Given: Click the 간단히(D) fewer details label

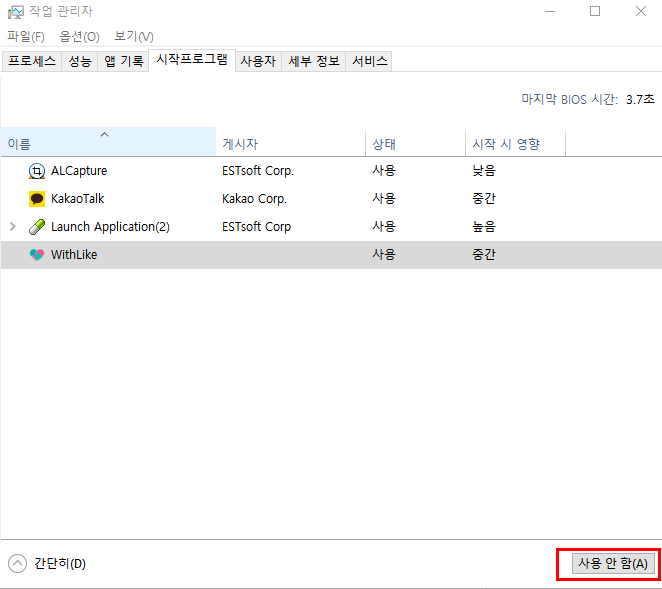Looking at the screenshot, I should 60,564.
